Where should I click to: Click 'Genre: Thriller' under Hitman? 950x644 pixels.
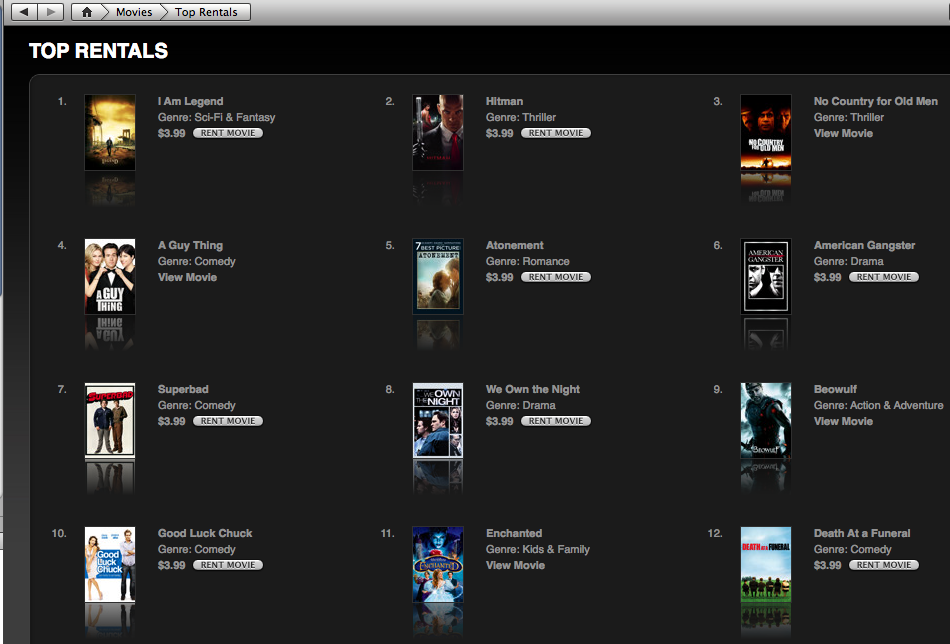pos(520,118)
